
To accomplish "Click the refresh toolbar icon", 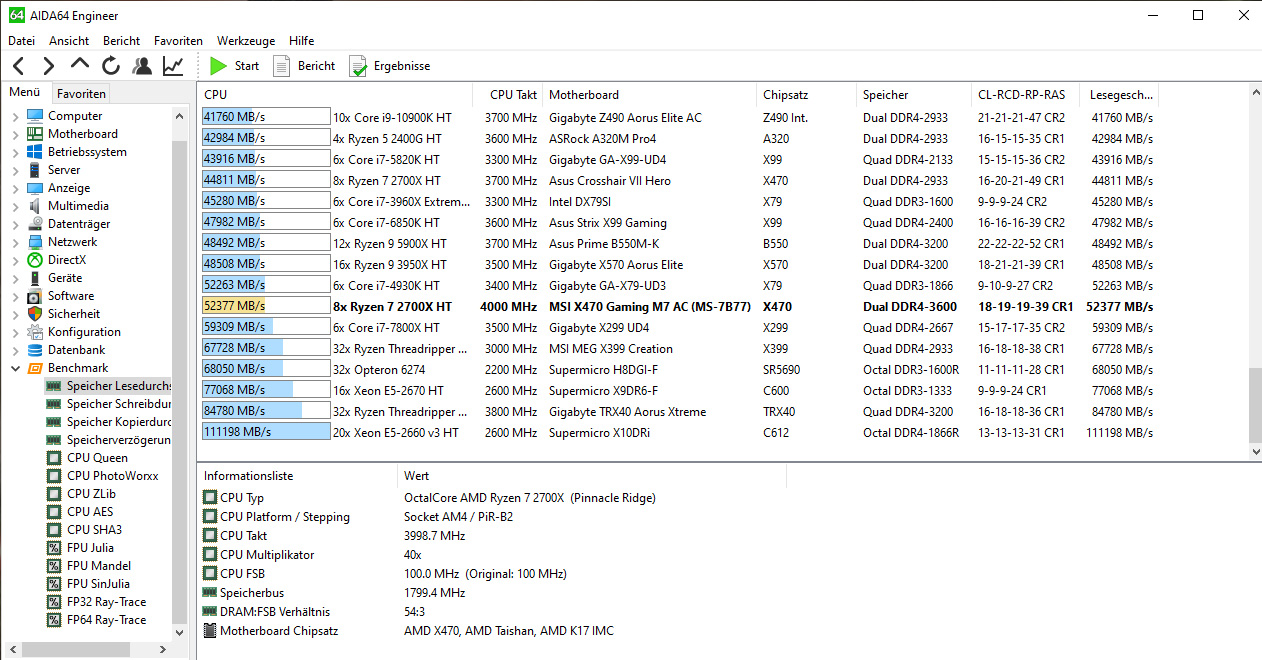I will [x=111, y=66].
